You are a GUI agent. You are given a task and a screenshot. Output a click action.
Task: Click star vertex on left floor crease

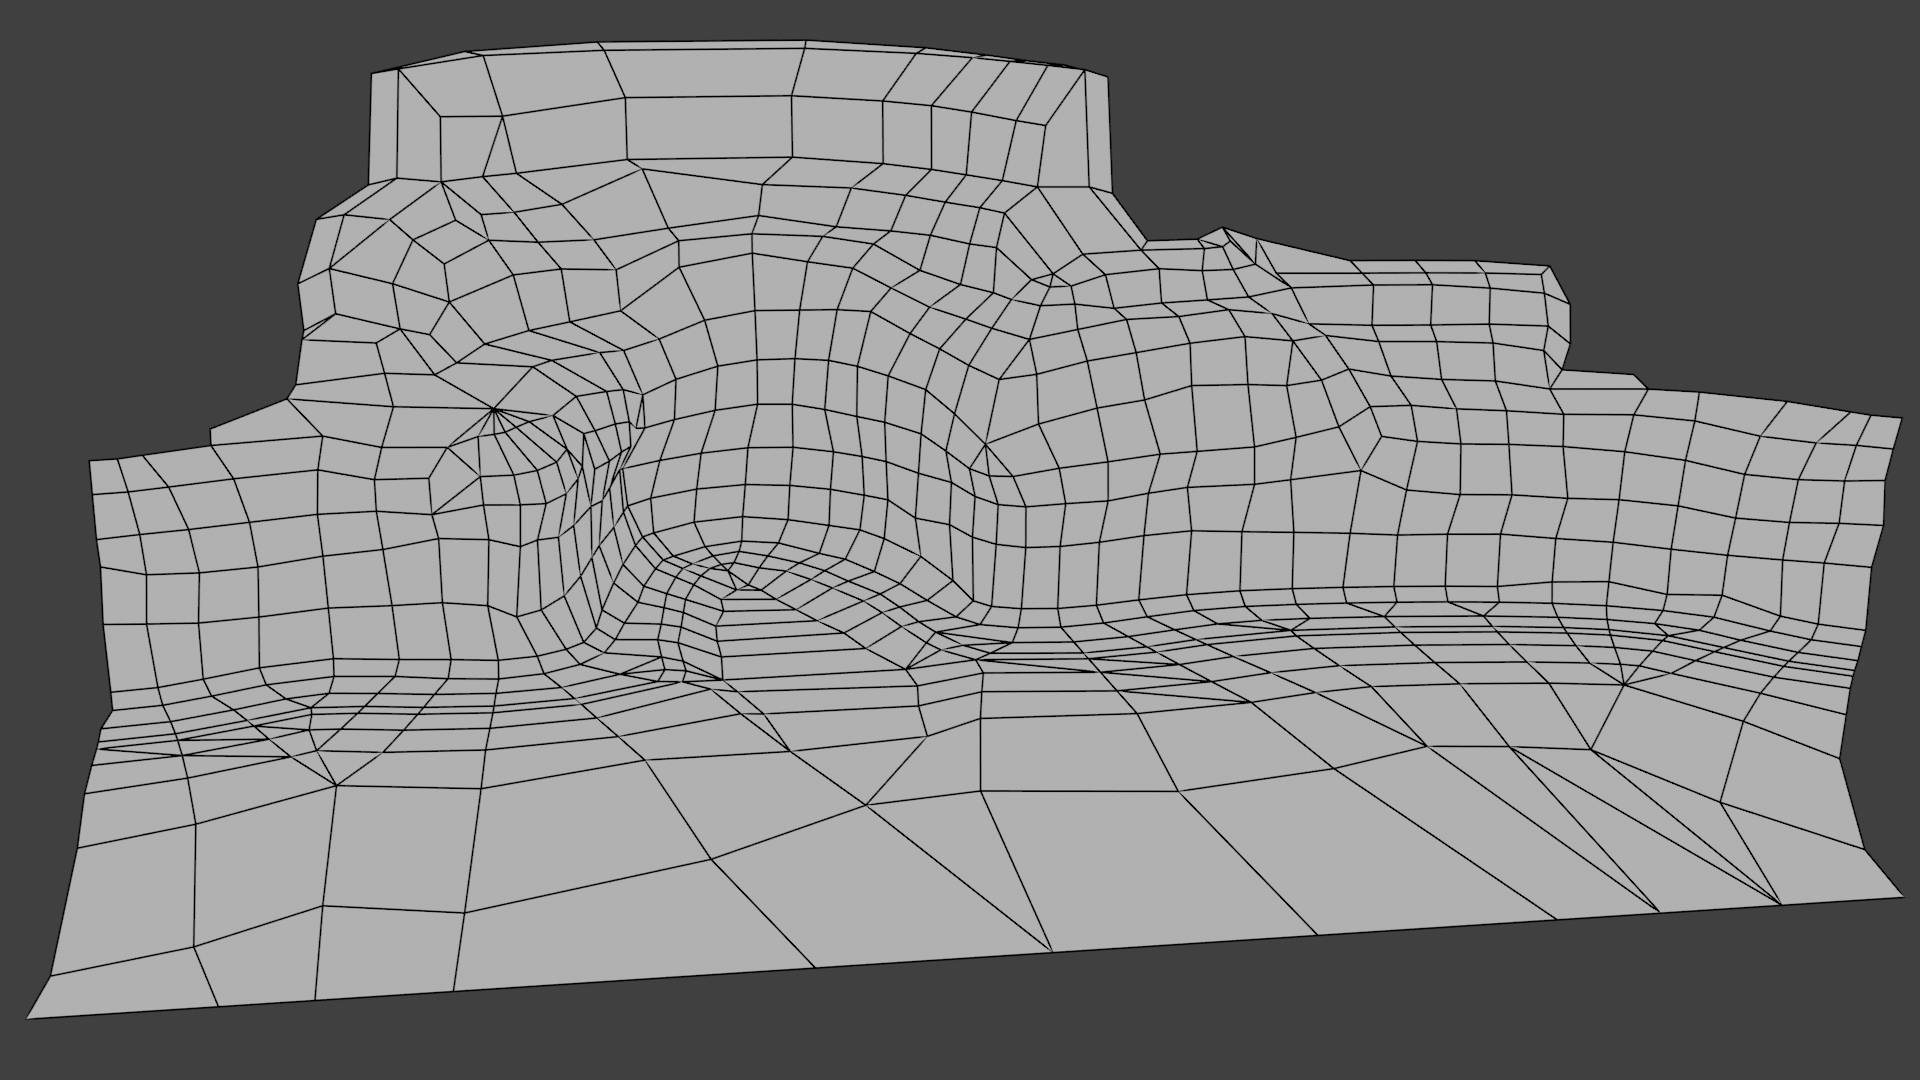[335, 785]
